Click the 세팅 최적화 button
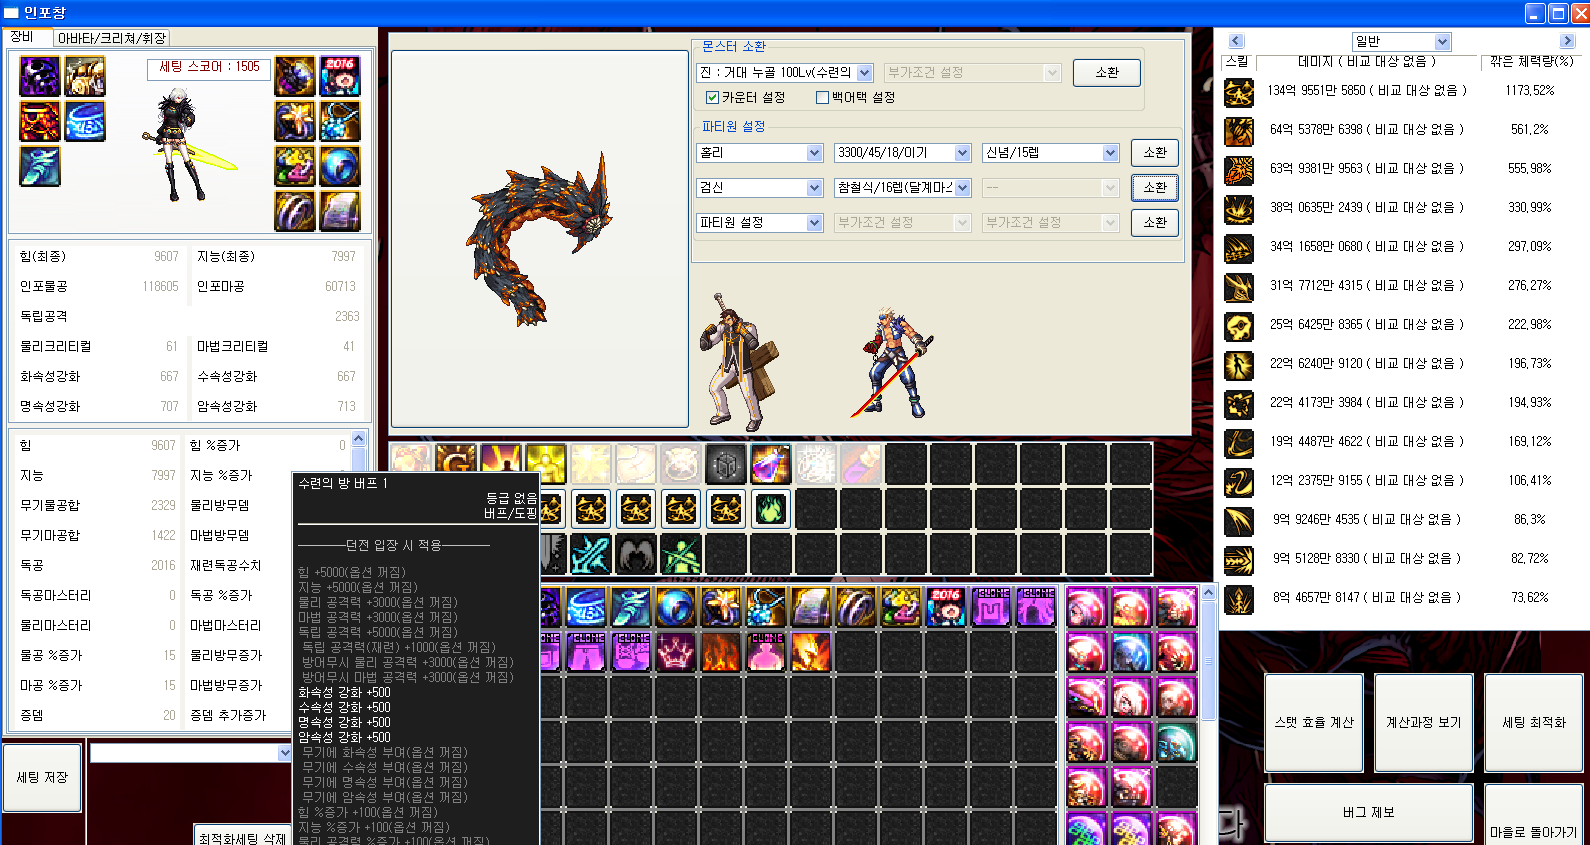 point(1534,722)
